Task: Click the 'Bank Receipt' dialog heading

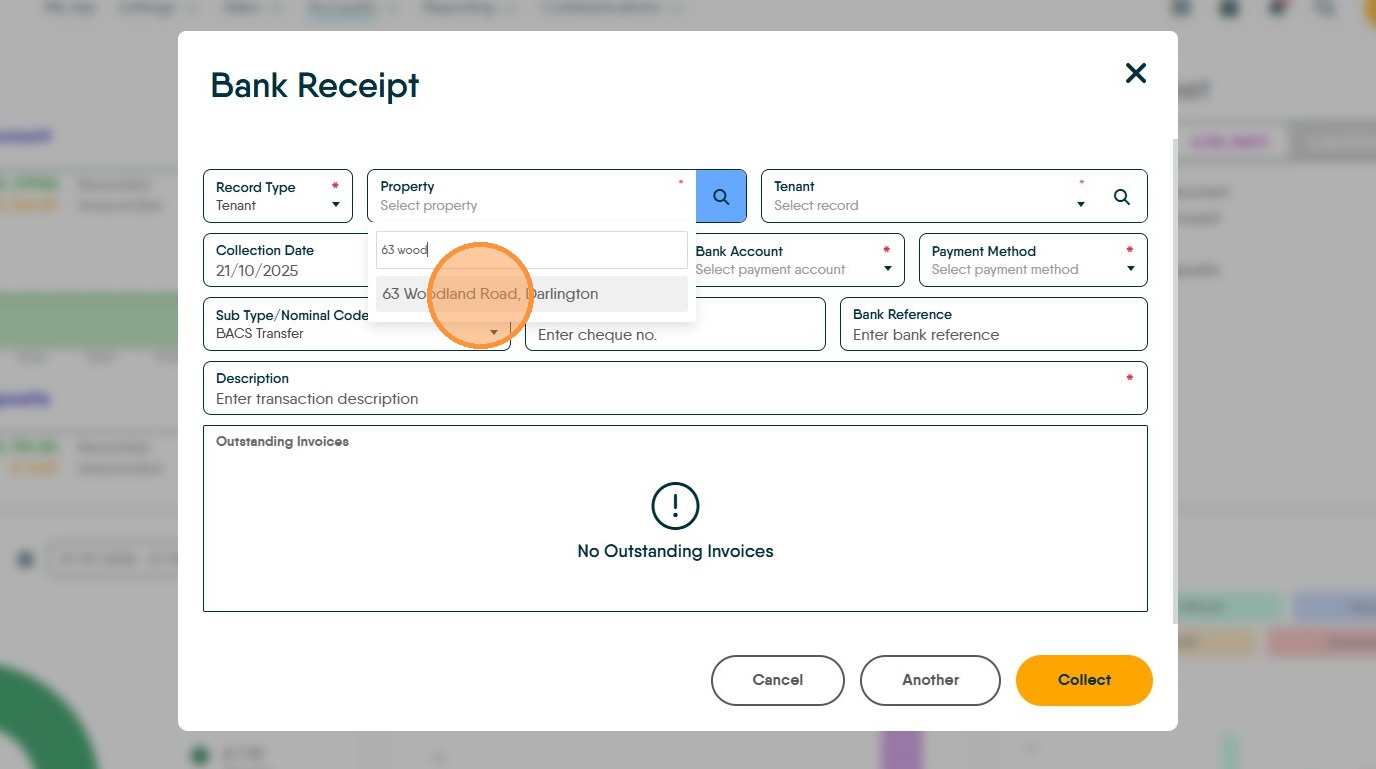Action: 315,85
